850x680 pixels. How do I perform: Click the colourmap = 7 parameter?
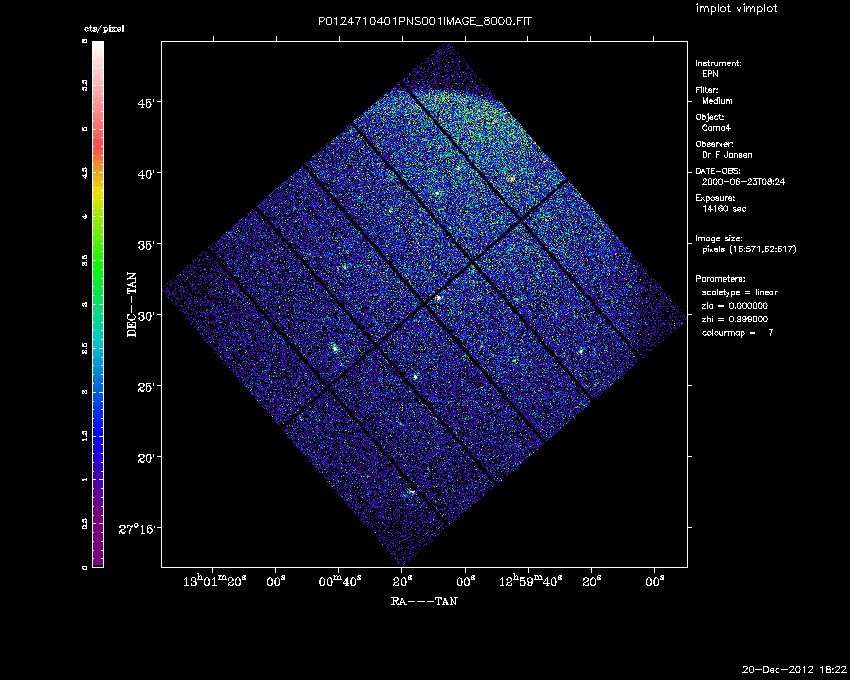pos(738,331)
